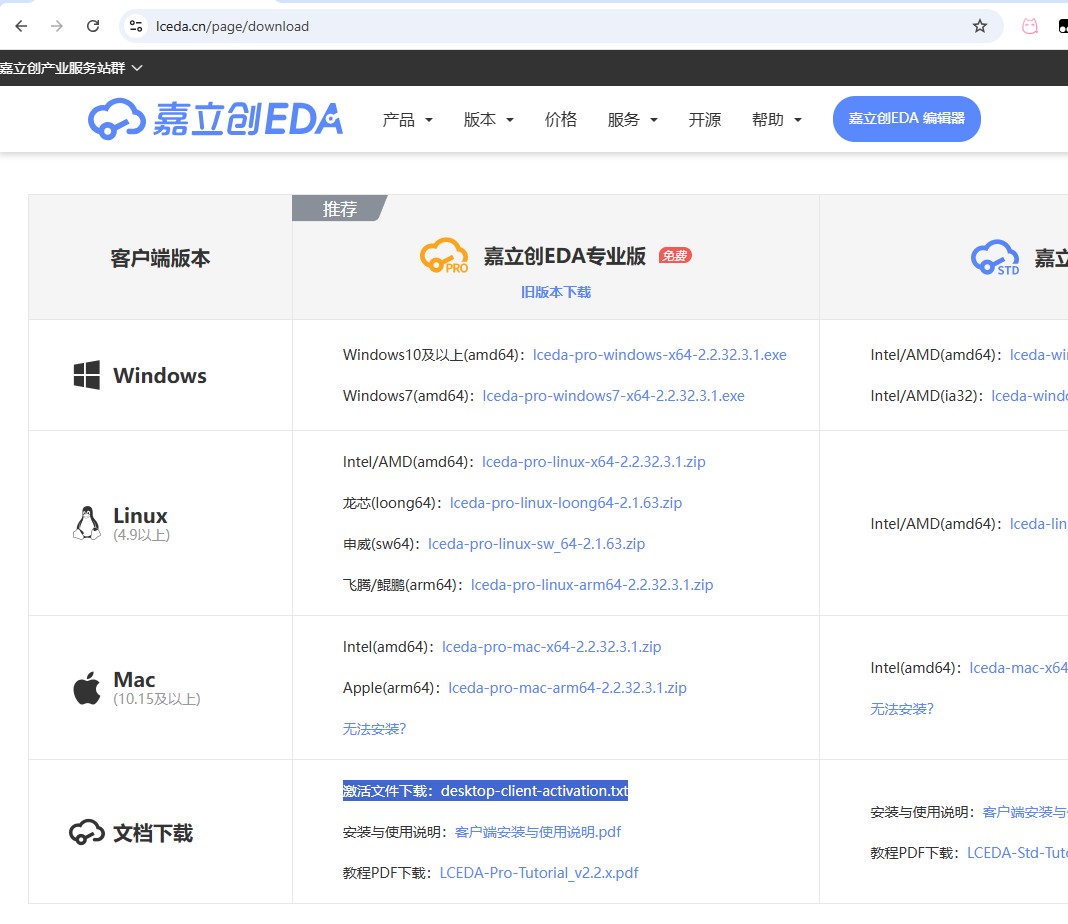This screenshot has width=1068, height=924.
Task: Open 无法安装? link in Std column
Action: pos(902,709)
